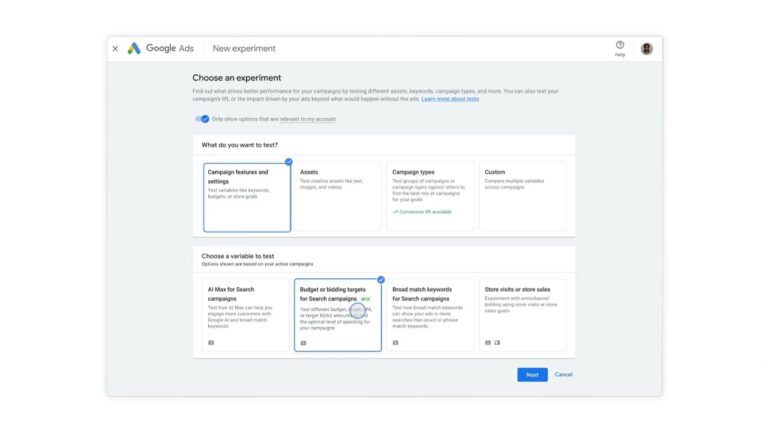Click campaign icon under Broad match card
The width and height of the screenshot is (768, 432).
point(395,343)
